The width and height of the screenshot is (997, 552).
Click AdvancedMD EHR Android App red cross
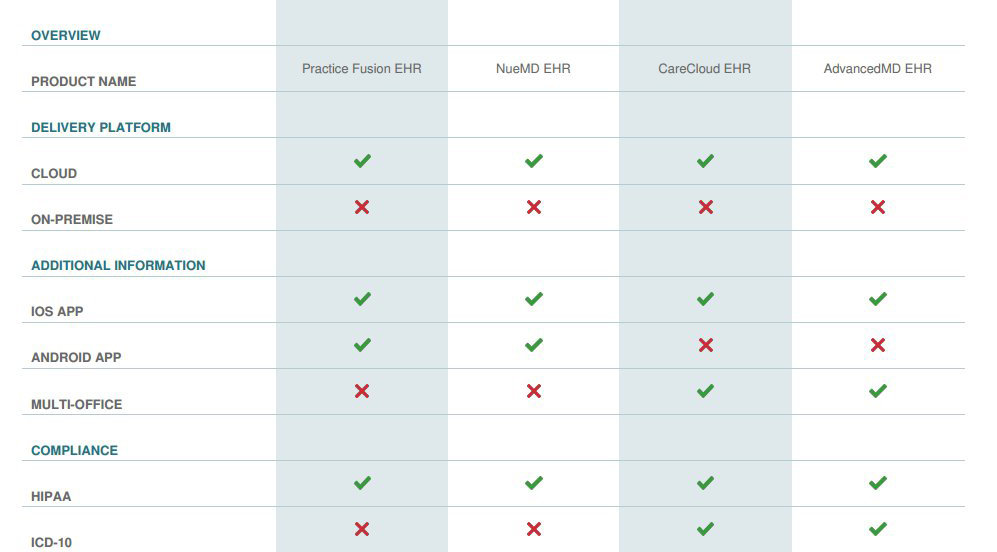point(877,345)
